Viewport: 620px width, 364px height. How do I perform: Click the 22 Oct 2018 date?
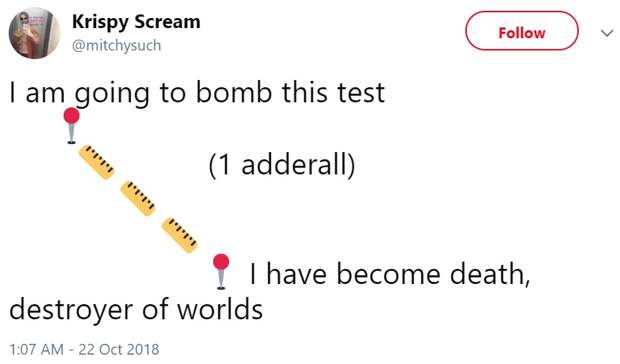[x=119, y=349]
